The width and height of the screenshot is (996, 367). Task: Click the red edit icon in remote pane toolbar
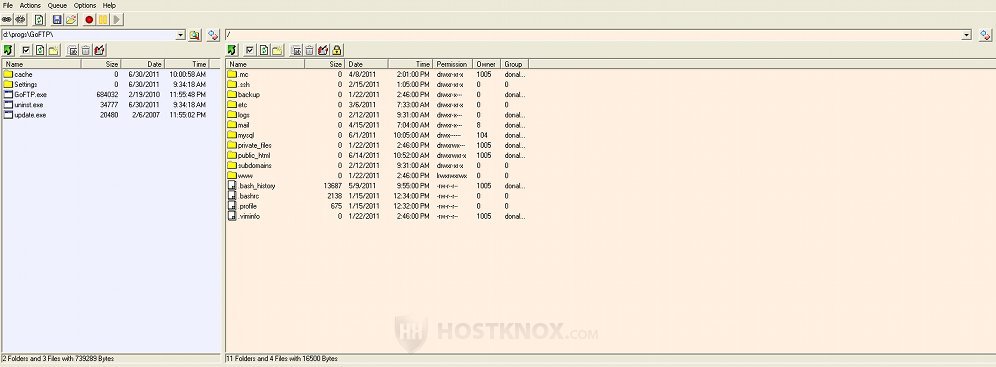tap(323, 50)
